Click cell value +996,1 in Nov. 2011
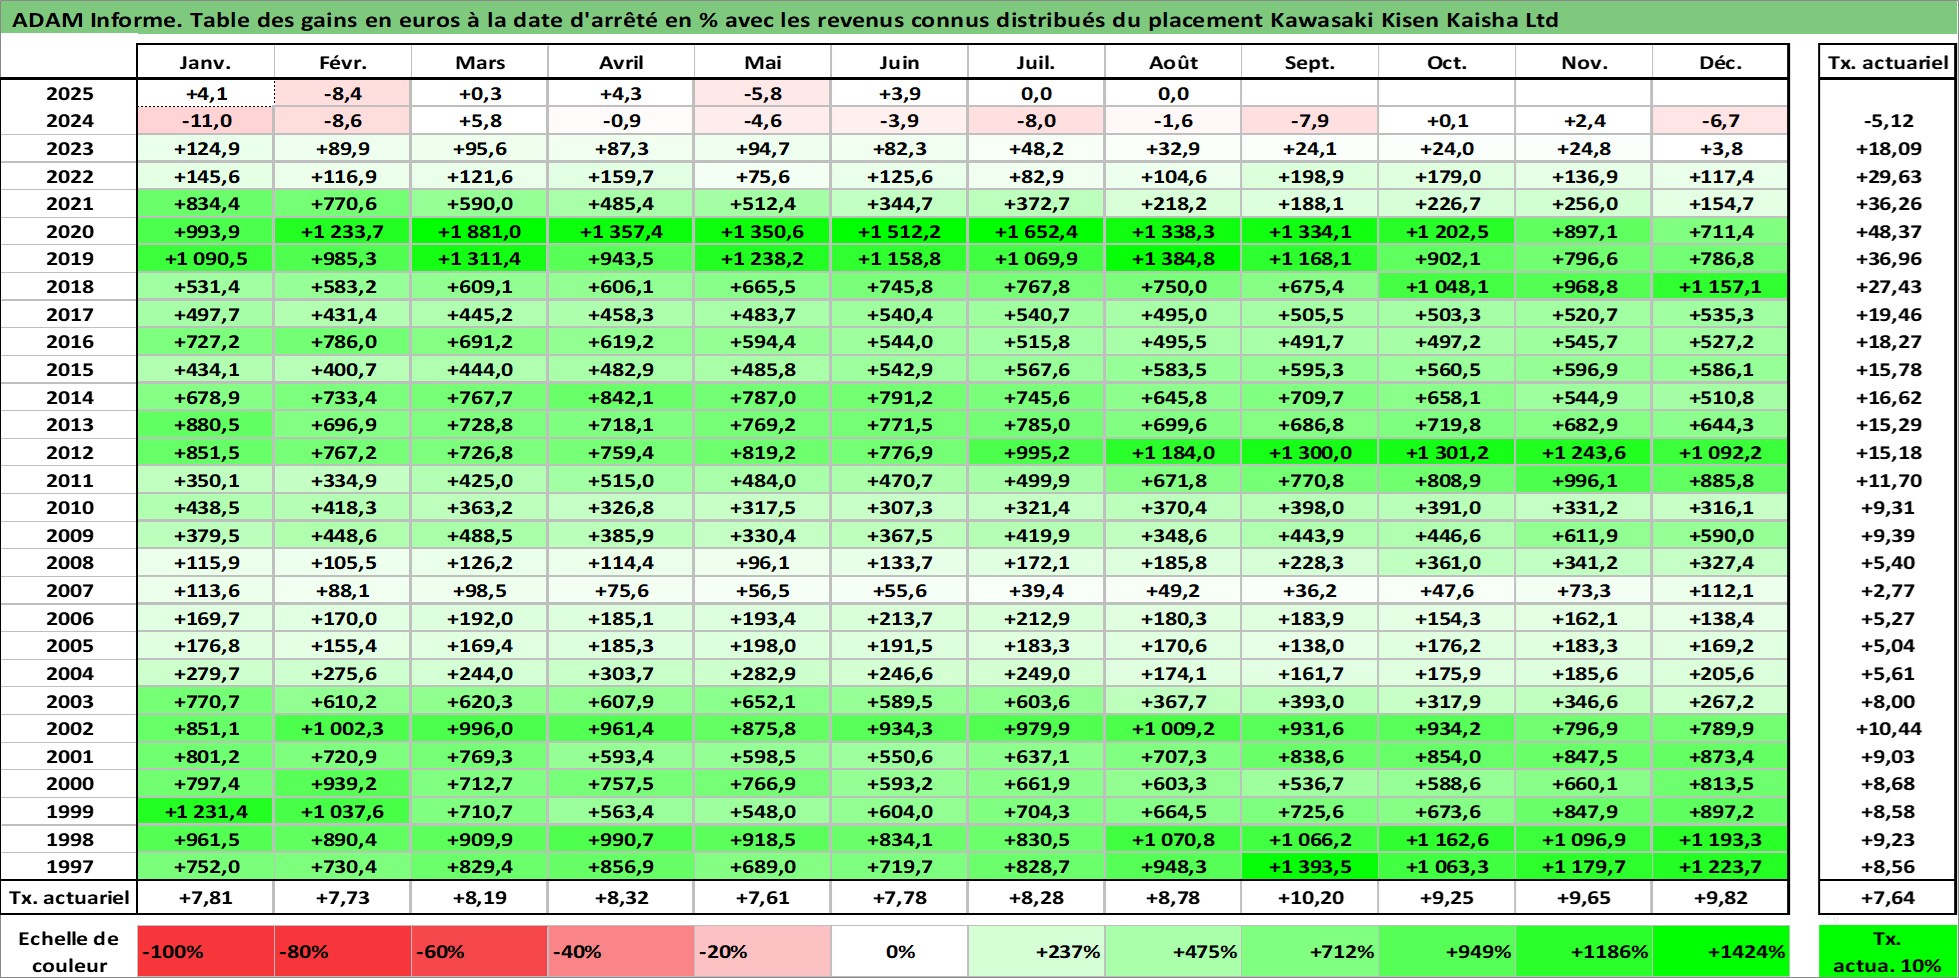1959x978 pixels. coord(1584,481)
